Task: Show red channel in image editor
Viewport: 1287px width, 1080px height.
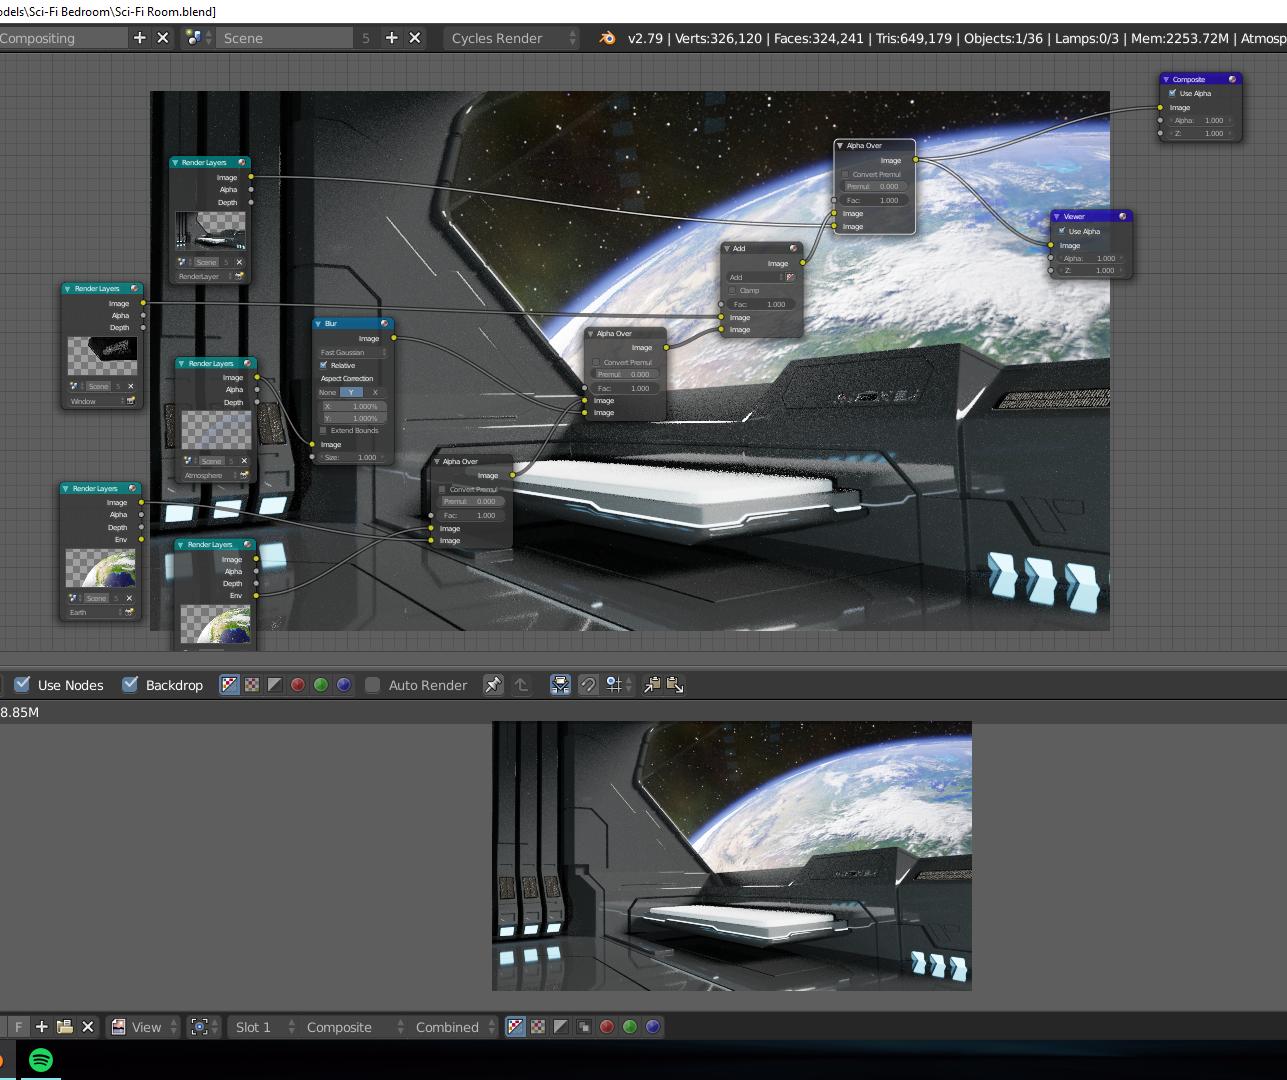Action: (607, 1027)
